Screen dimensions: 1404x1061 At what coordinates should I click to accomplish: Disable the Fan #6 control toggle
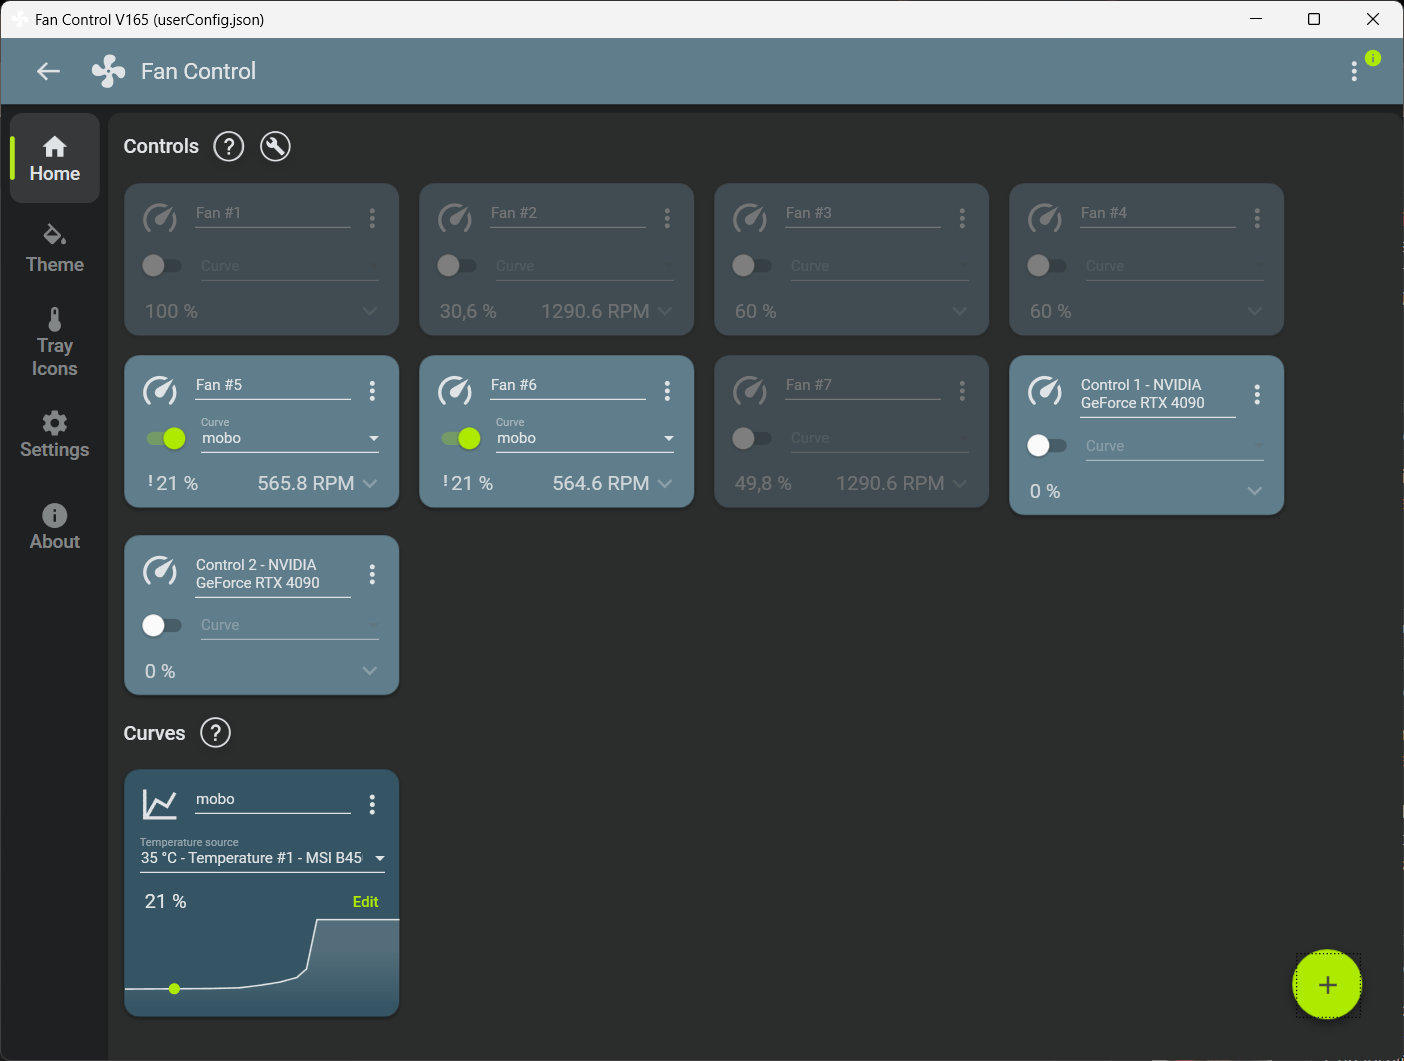pos(461,438)
